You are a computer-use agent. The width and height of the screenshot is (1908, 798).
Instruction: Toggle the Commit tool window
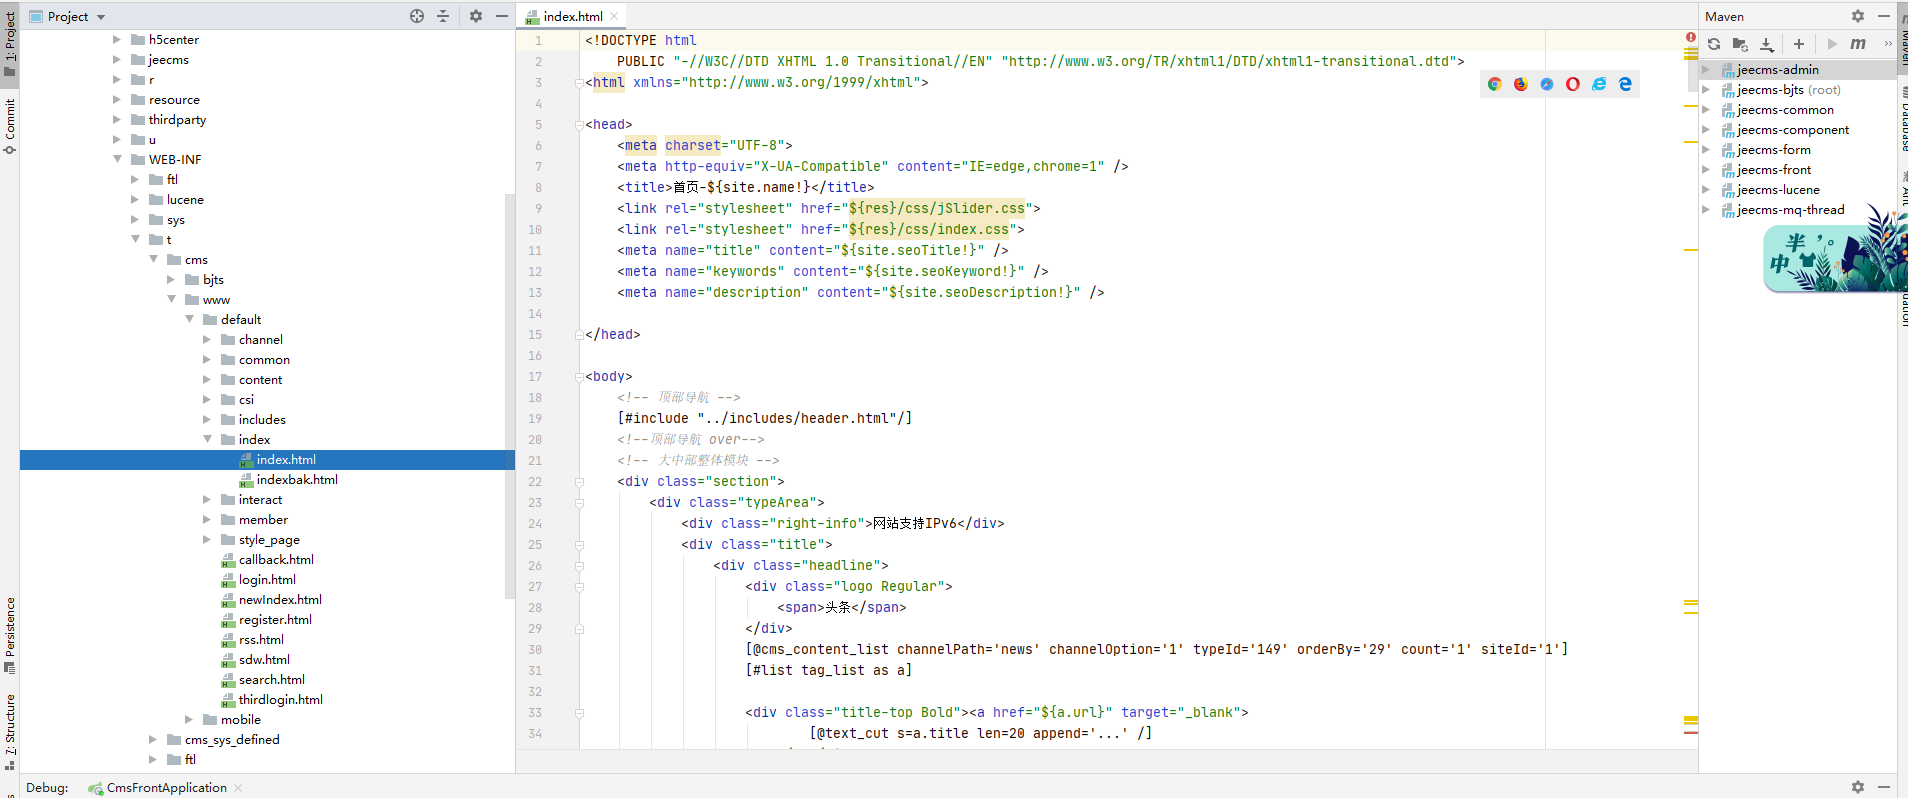(x=10, y=125)
